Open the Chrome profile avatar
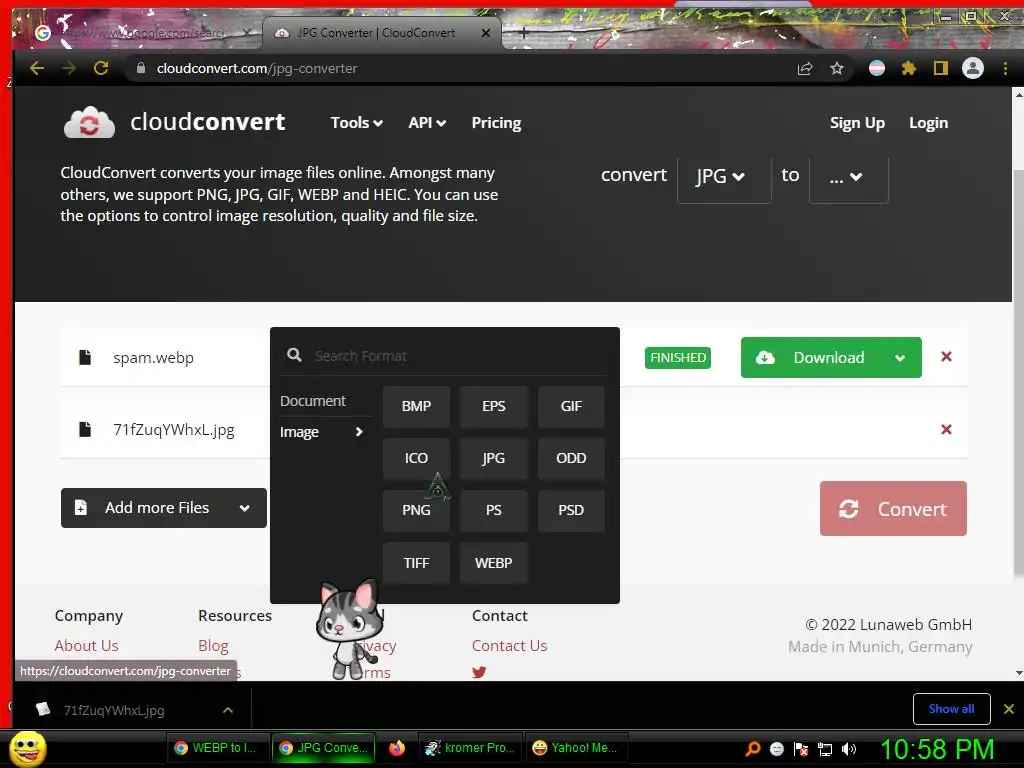The width and height of the screenshot is (1024, 768). click(x=972, y=68)
